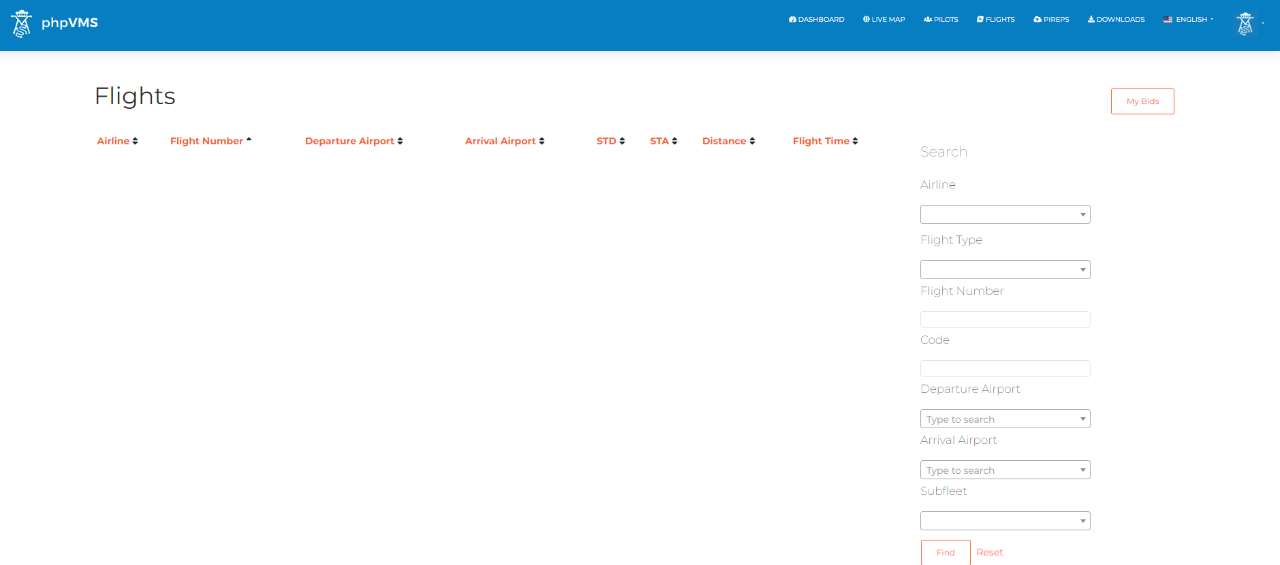Open the user avatar menu
Viewport: 1280px width, 565px height.
pyautogui.click(x=1245, y=24)
